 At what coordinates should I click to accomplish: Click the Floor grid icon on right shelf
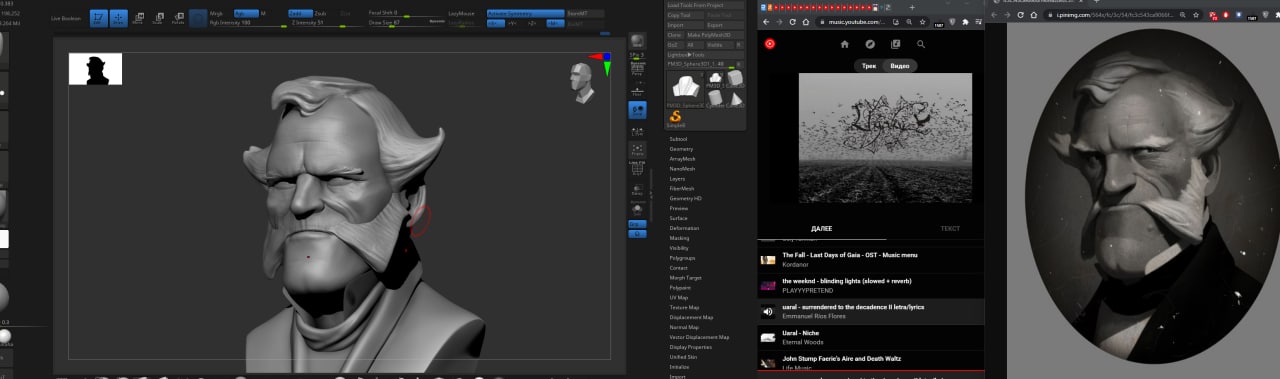tap(637, 91)
